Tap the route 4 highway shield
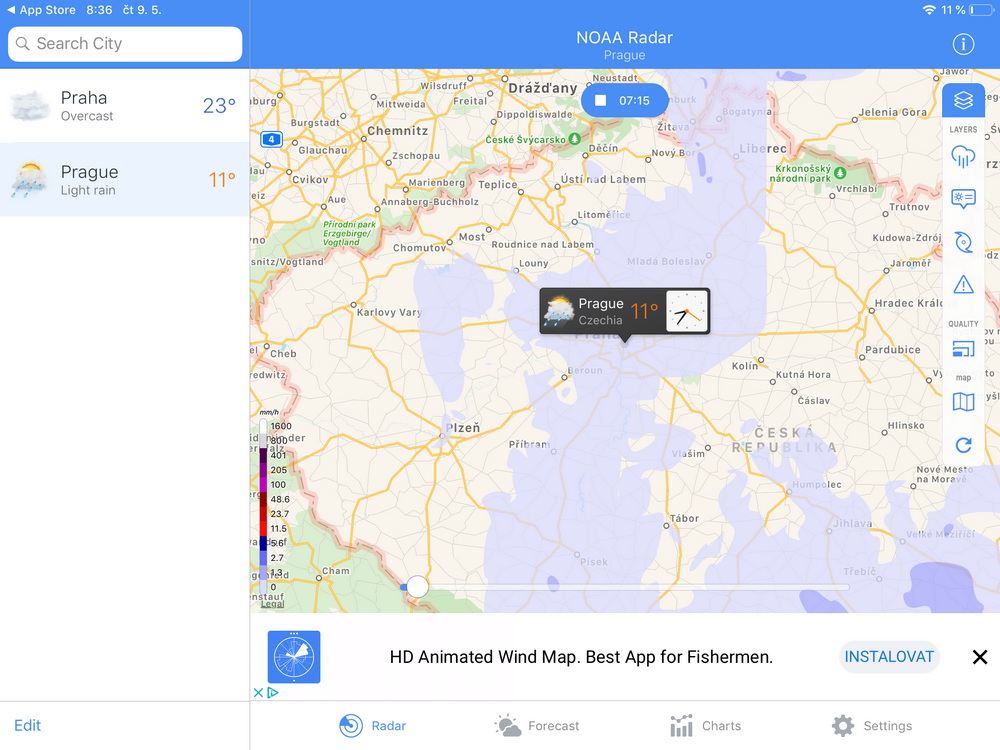This screenshot has height=750, width=1000. (271, 139)
